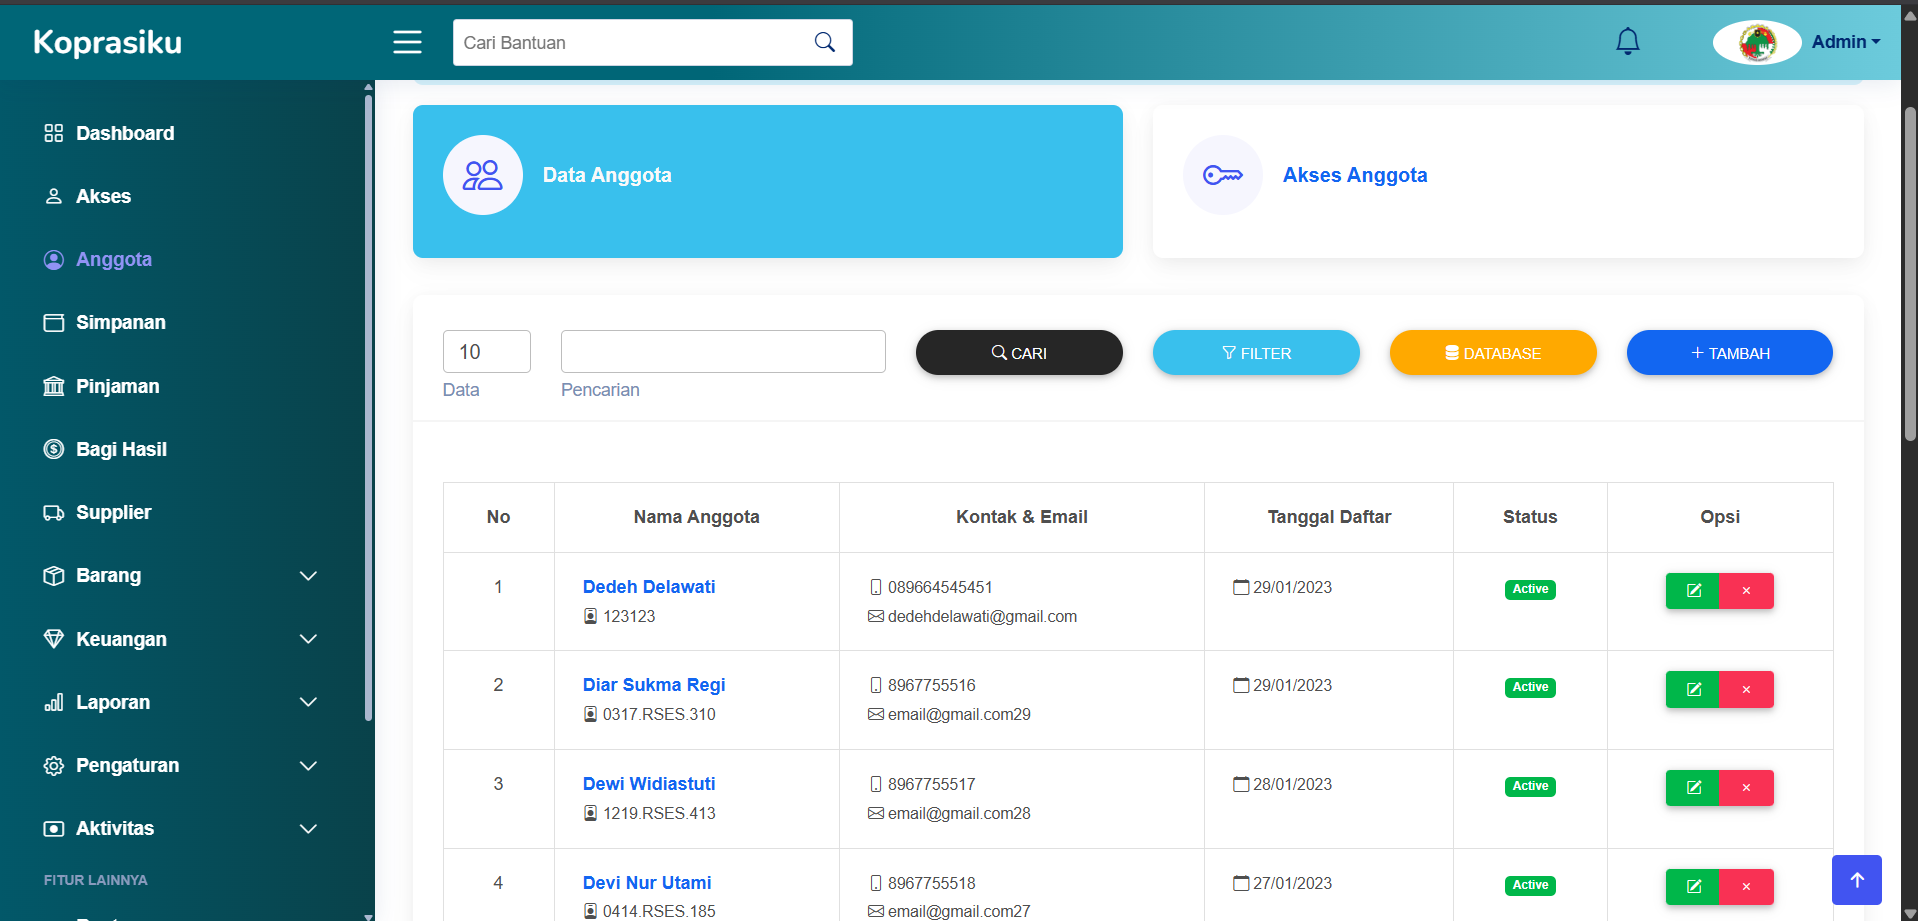Click the Akses Anggota key icon

pos(1222,175)
